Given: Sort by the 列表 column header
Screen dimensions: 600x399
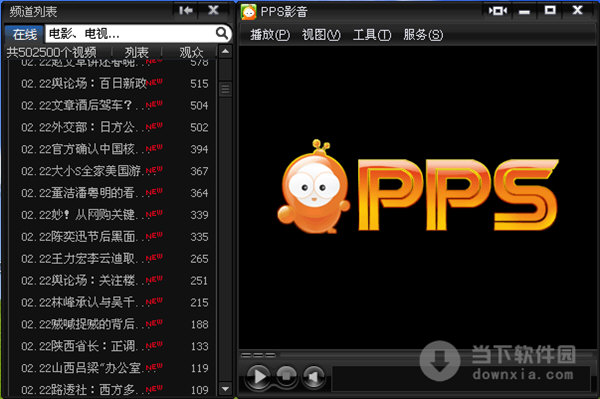Looking at the screenshot, I should [137, 52].
